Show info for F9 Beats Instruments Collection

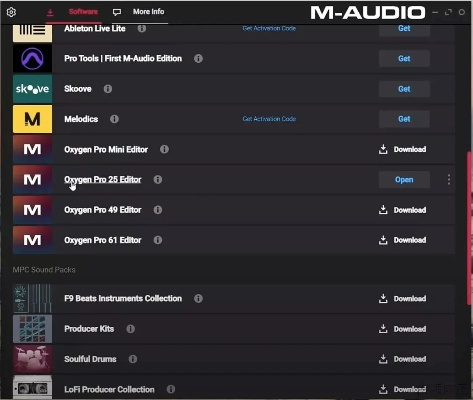(198, 298)
